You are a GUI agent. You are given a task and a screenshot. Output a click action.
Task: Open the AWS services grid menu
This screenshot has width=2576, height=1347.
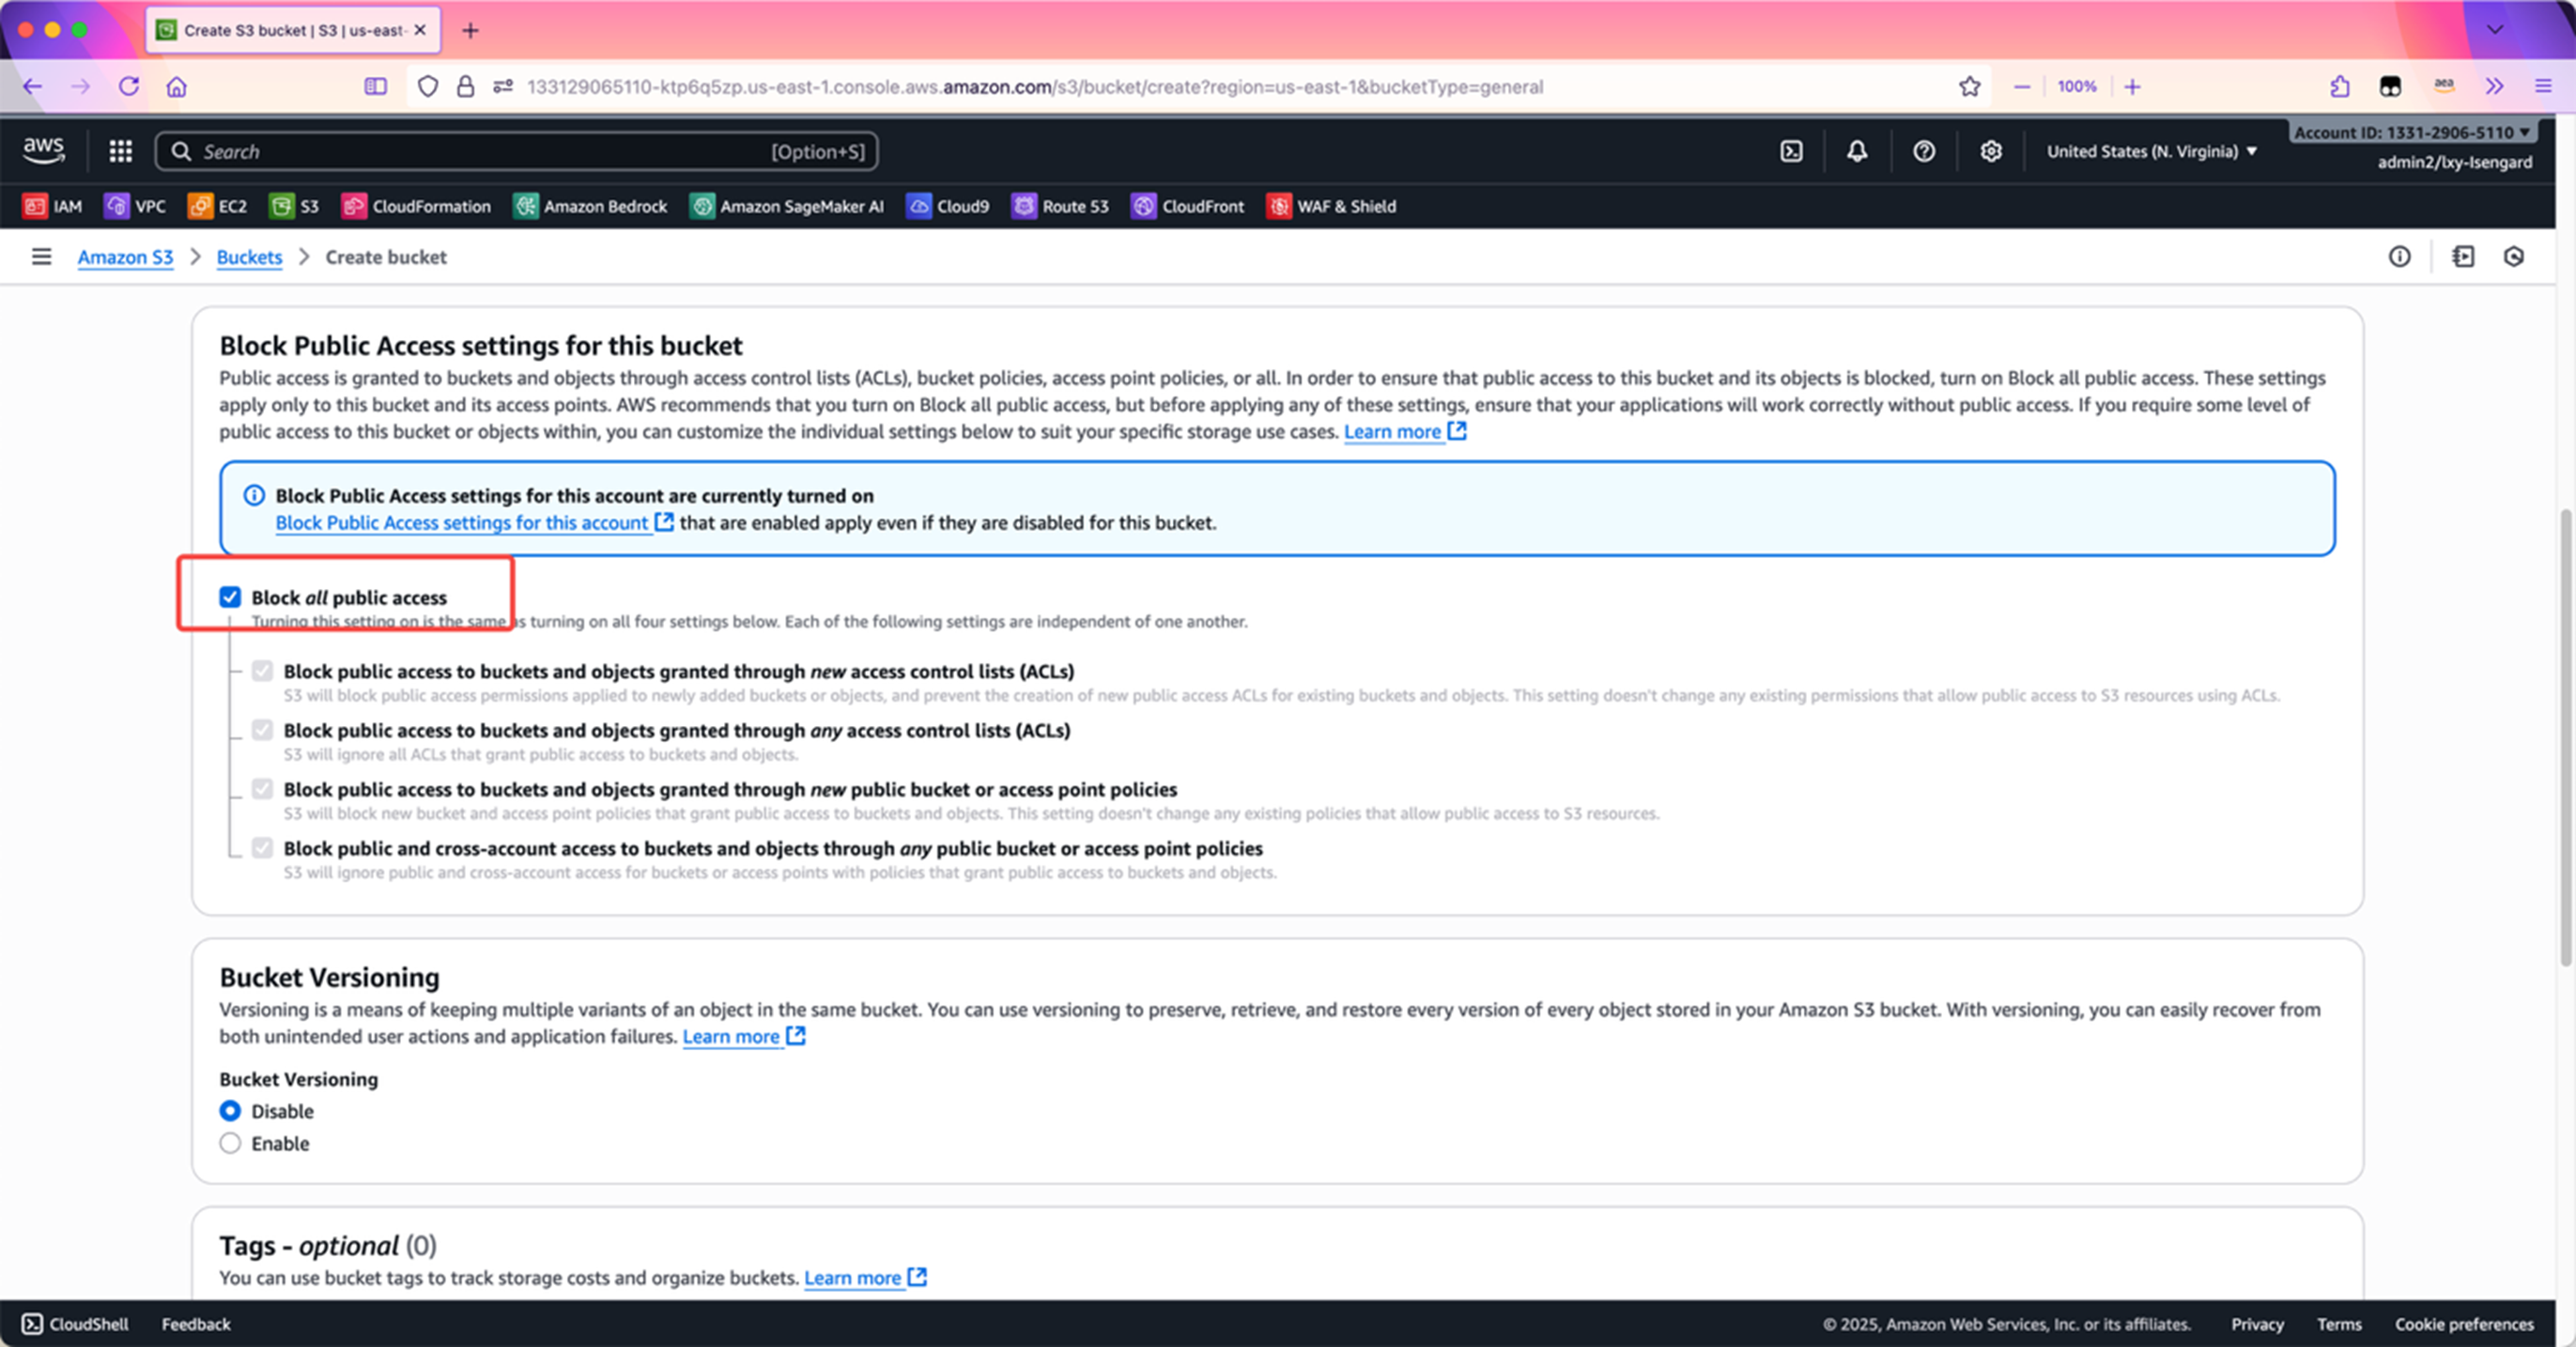point(120,151)
